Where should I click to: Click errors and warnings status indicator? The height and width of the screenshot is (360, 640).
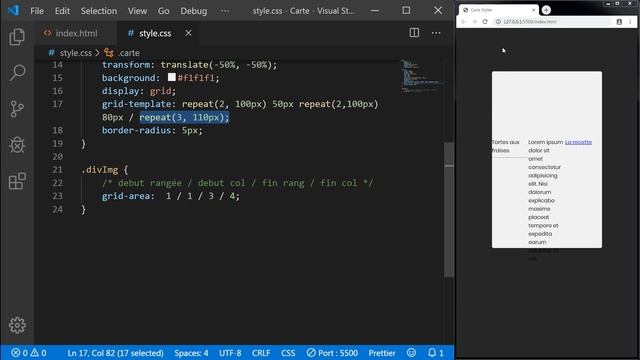point(29,353)
